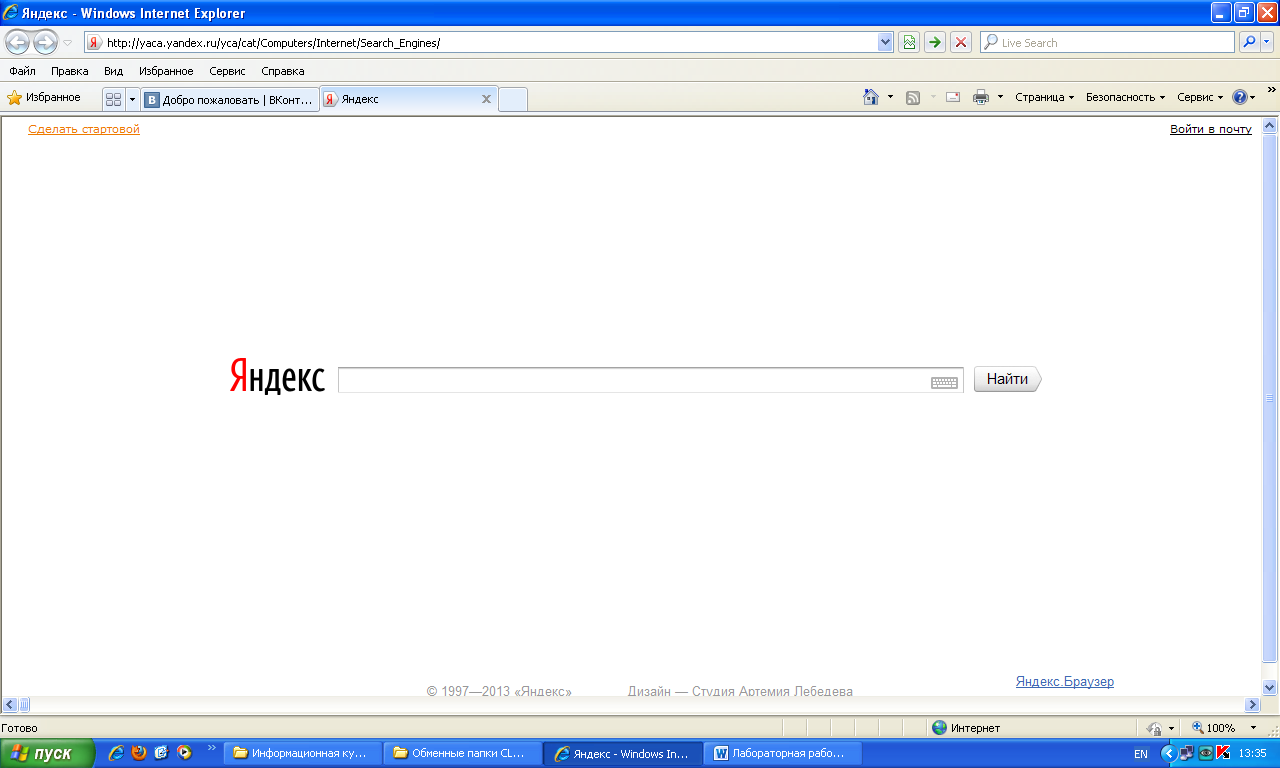Click the Print printer icon
This screenshot has width=1280, height=768.
coord(981,97)
